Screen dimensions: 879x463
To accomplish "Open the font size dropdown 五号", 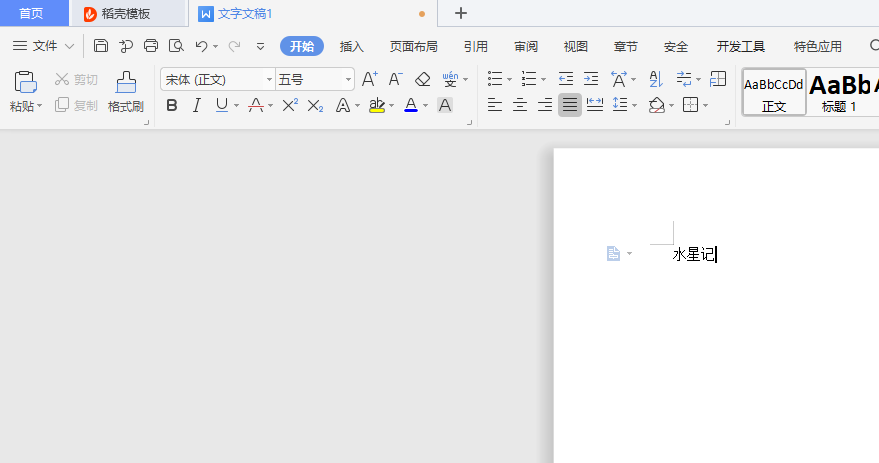I will [314, 79].
